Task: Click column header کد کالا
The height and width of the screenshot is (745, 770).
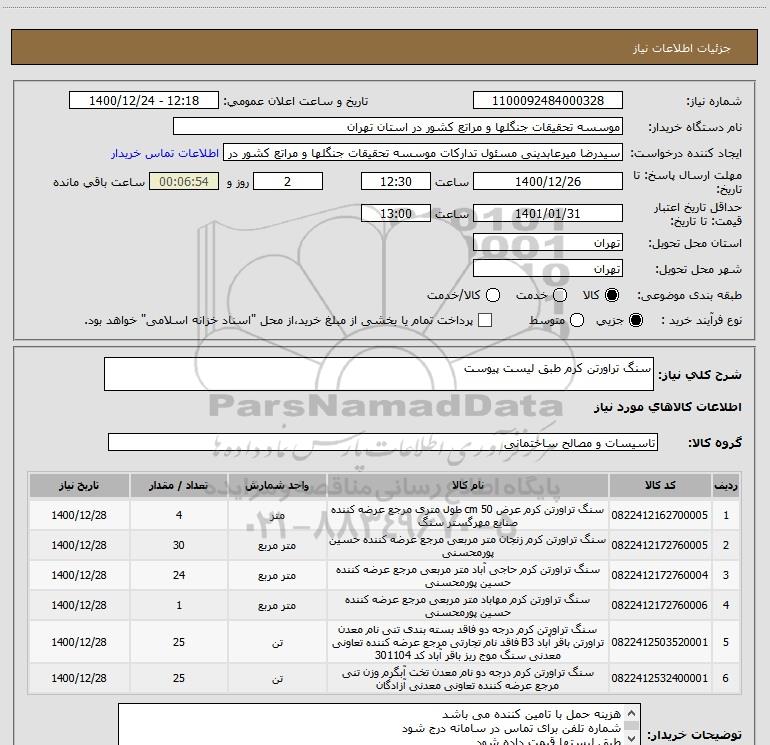Action: [660, 486]
